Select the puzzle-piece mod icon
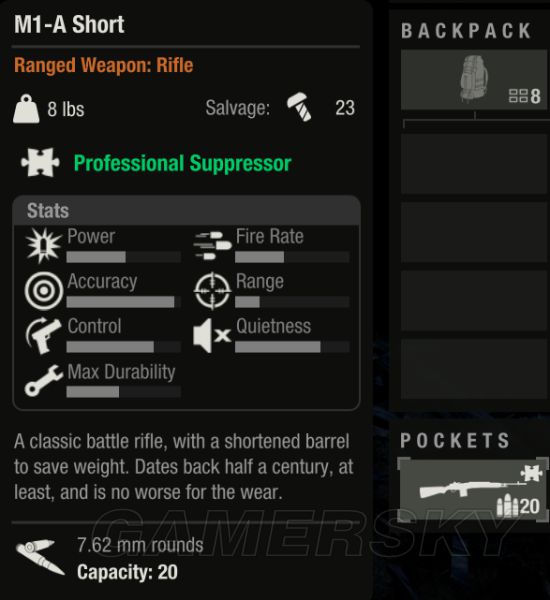Screen dimensions: 550x600 tap(40, 162)
